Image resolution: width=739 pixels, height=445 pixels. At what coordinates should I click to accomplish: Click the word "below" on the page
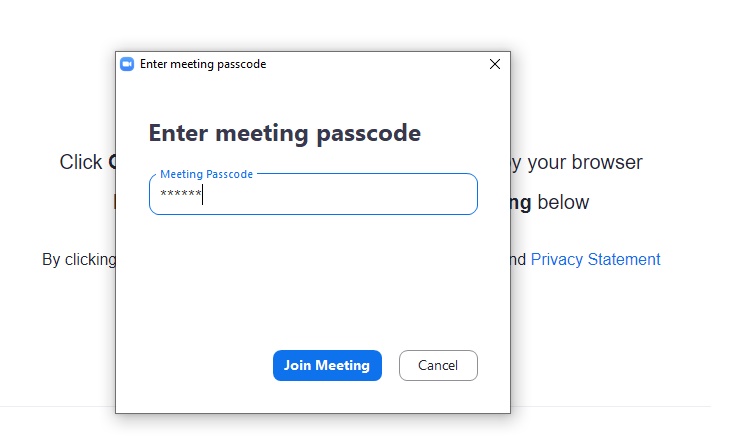[x=563, y=203]
